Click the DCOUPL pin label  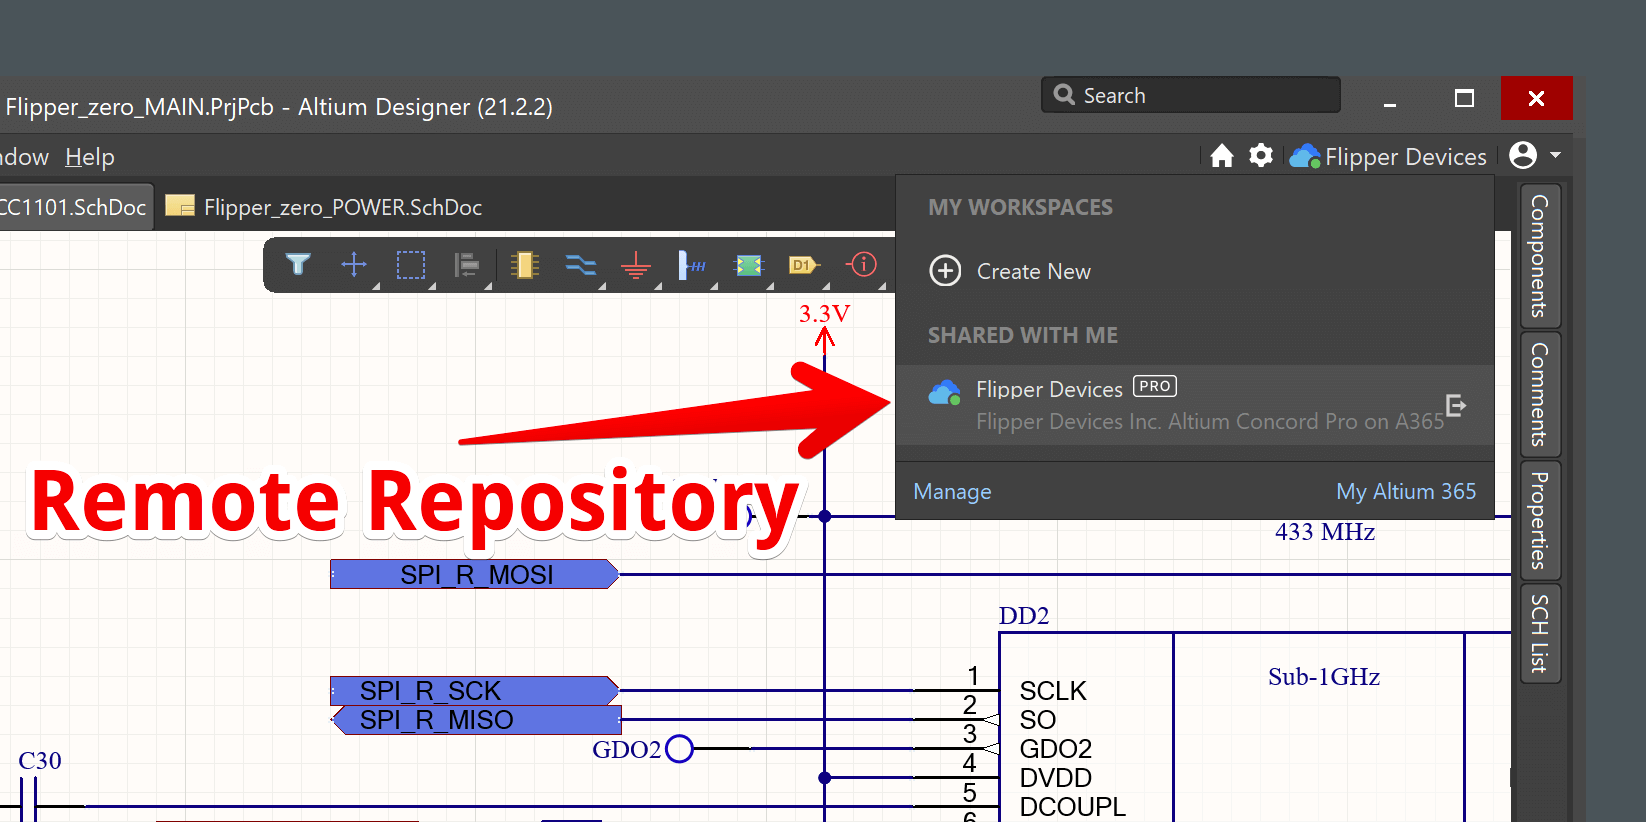tap(1073, 806)
